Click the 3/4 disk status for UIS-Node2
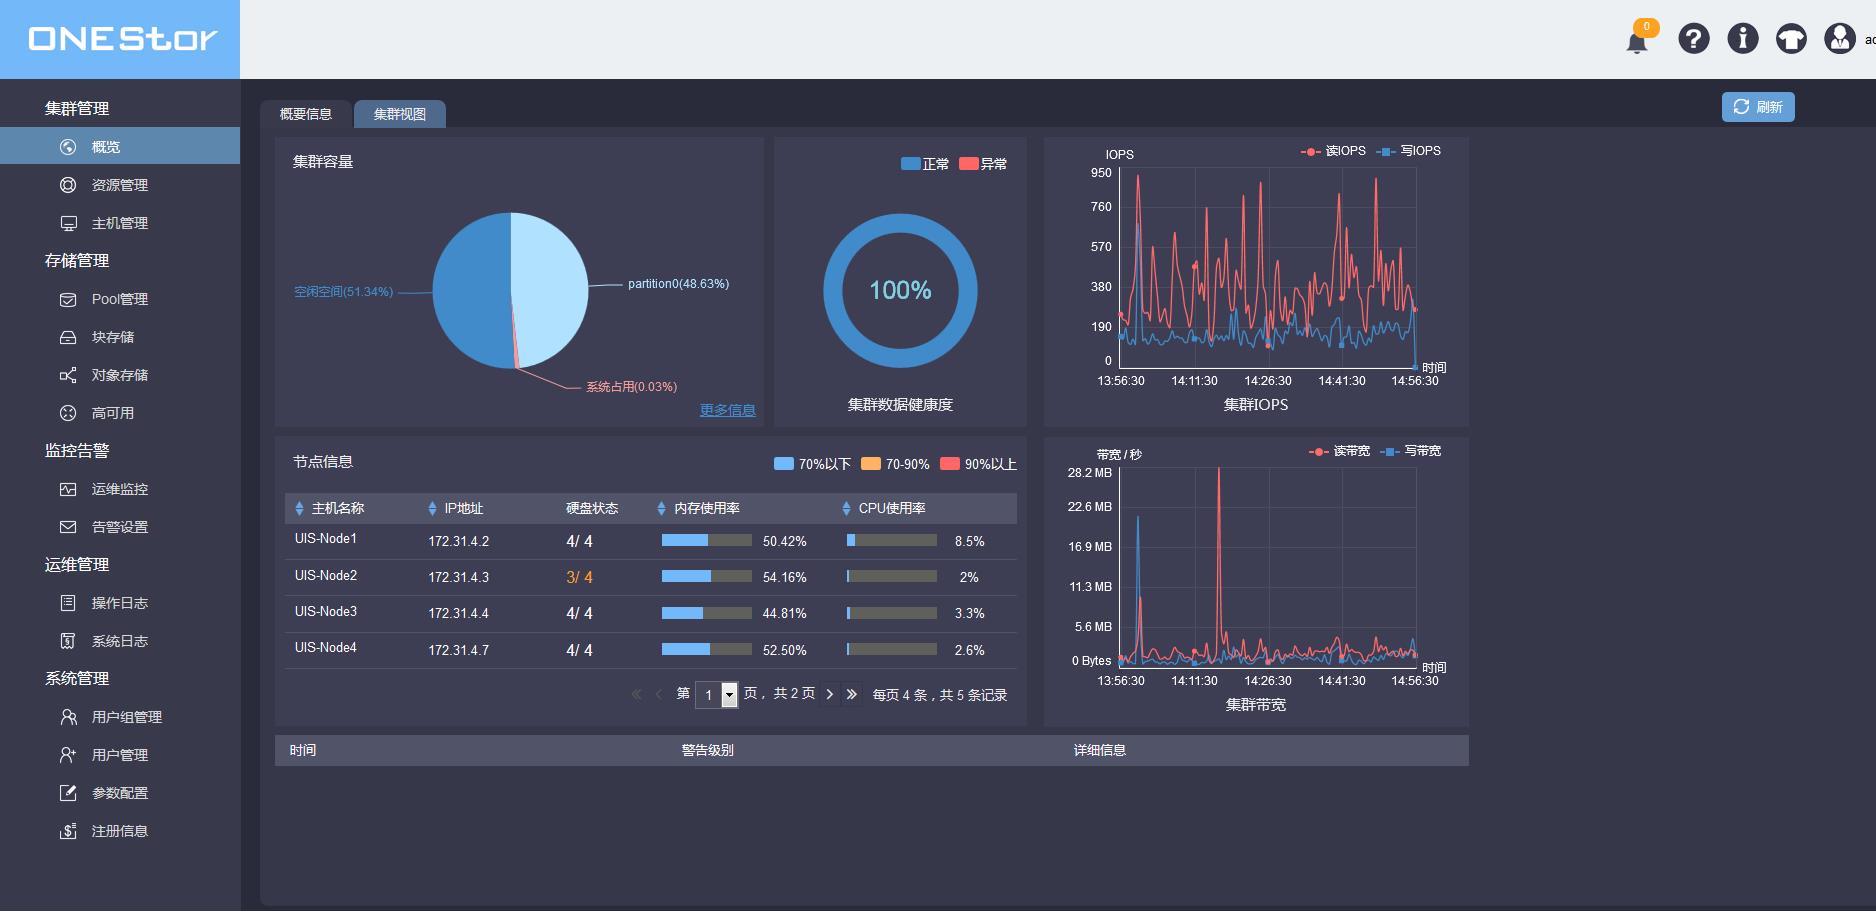 (x=579, y=578)
